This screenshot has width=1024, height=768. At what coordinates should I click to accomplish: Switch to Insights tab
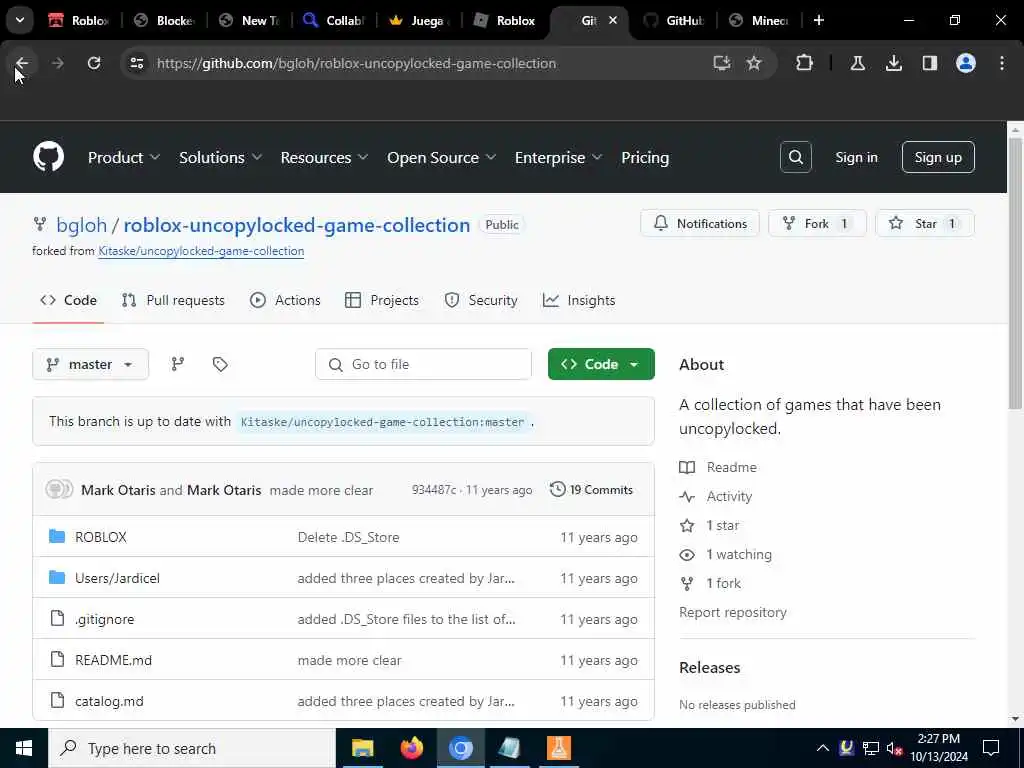coord(579,300)
